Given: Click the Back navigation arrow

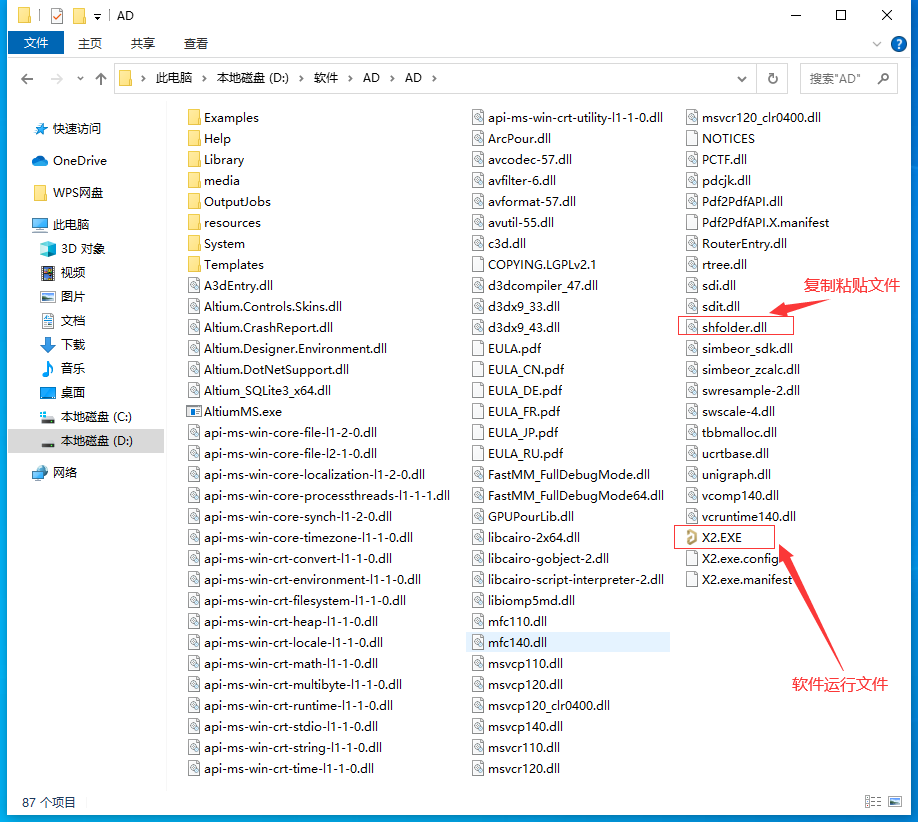Looking at the screenshot, I should (27, 78).
